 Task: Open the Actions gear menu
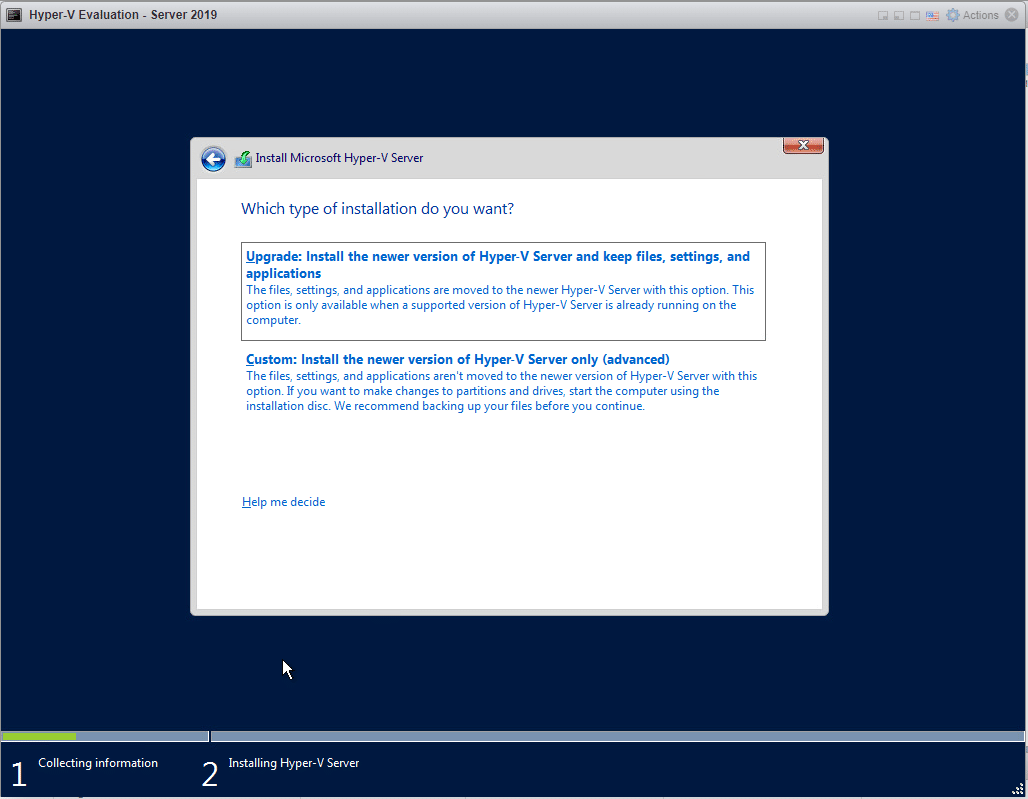click(x=972, y=15)
